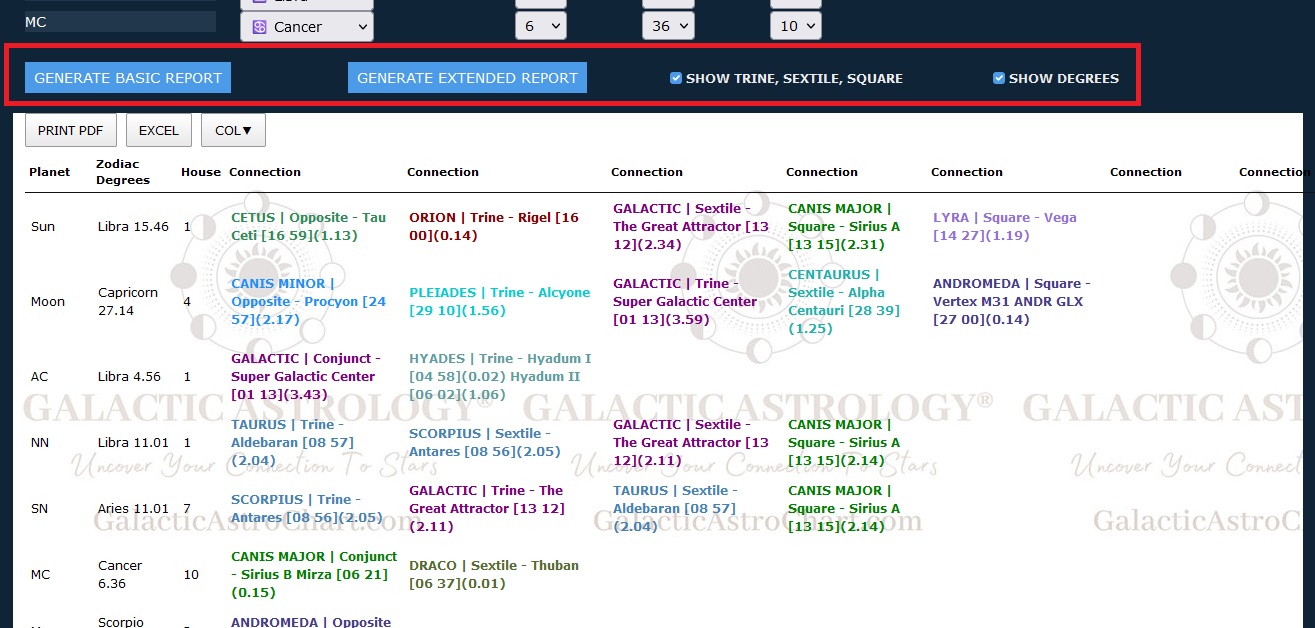Export the table with Excel button

(x=158, y=131)
